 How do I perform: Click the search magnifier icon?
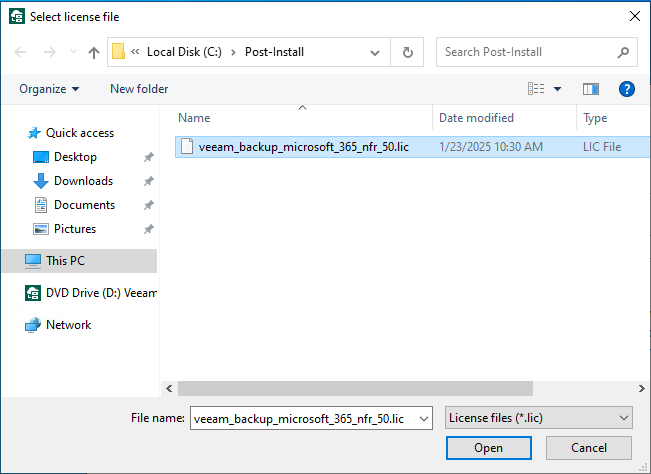pos(622,52)
